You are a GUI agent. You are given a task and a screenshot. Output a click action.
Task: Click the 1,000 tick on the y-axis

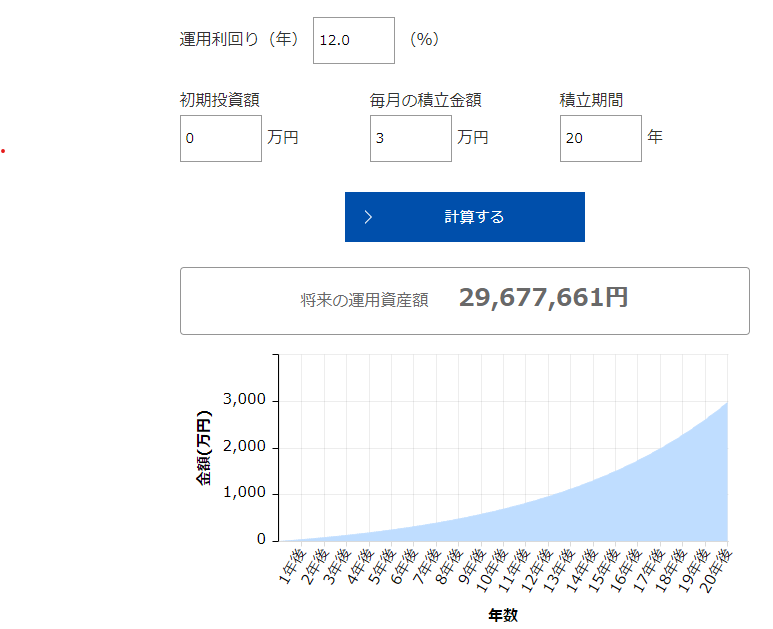[x=244, y=493]
